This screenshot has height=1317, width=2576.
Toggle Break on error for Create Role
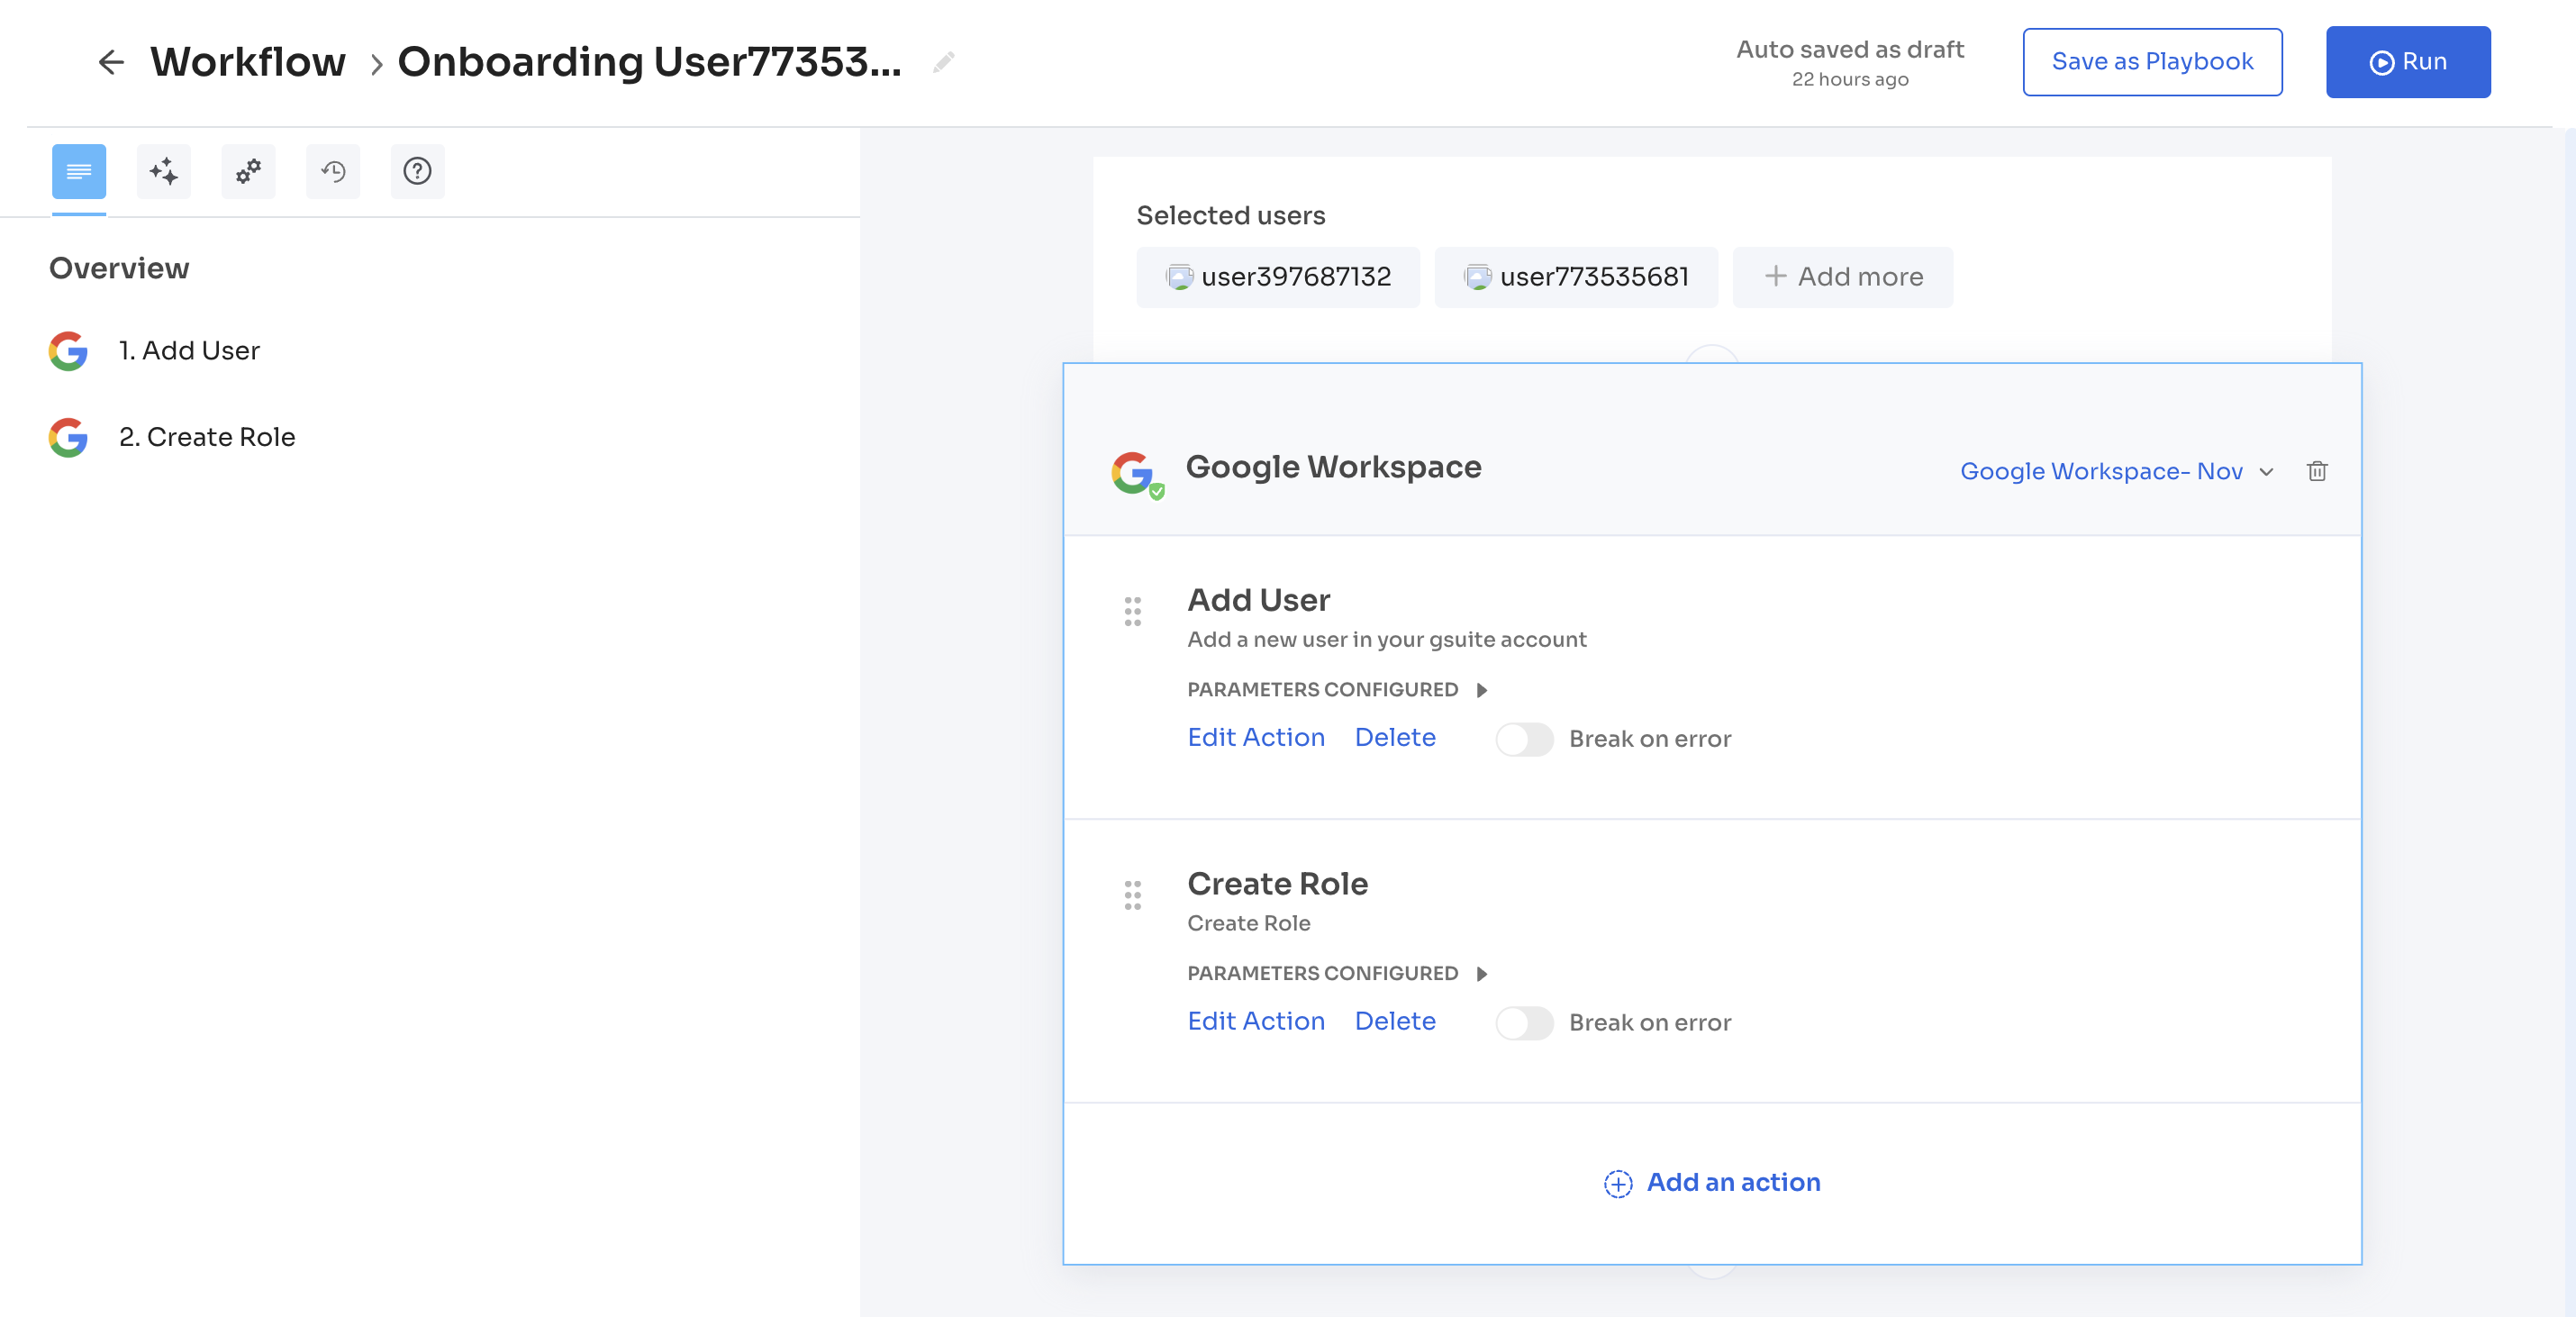[x=1524, y=1023]
